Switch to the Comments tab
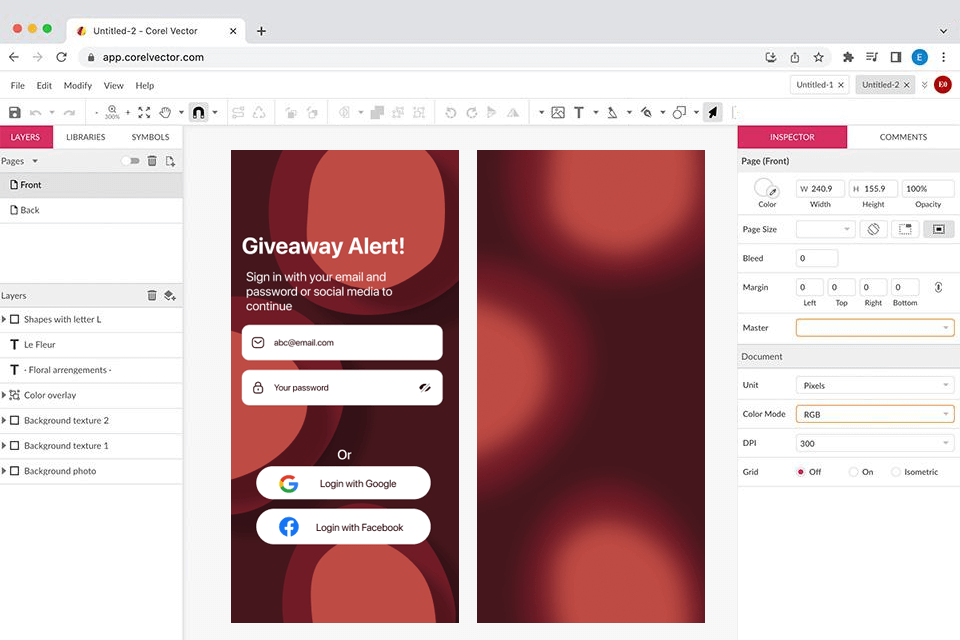The image size is (960, 640). click(x=903, y=137)
